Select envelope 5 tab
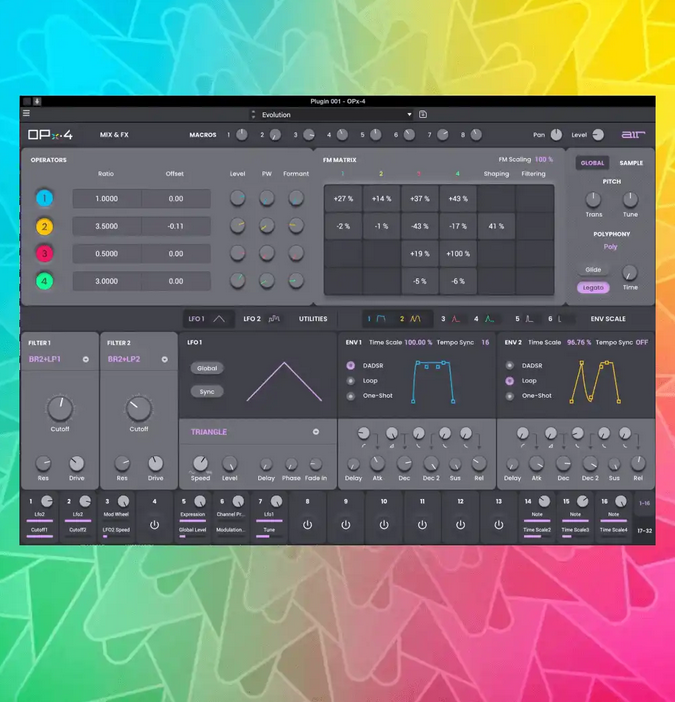Screen dimensions: 675x702 (524, 319)
